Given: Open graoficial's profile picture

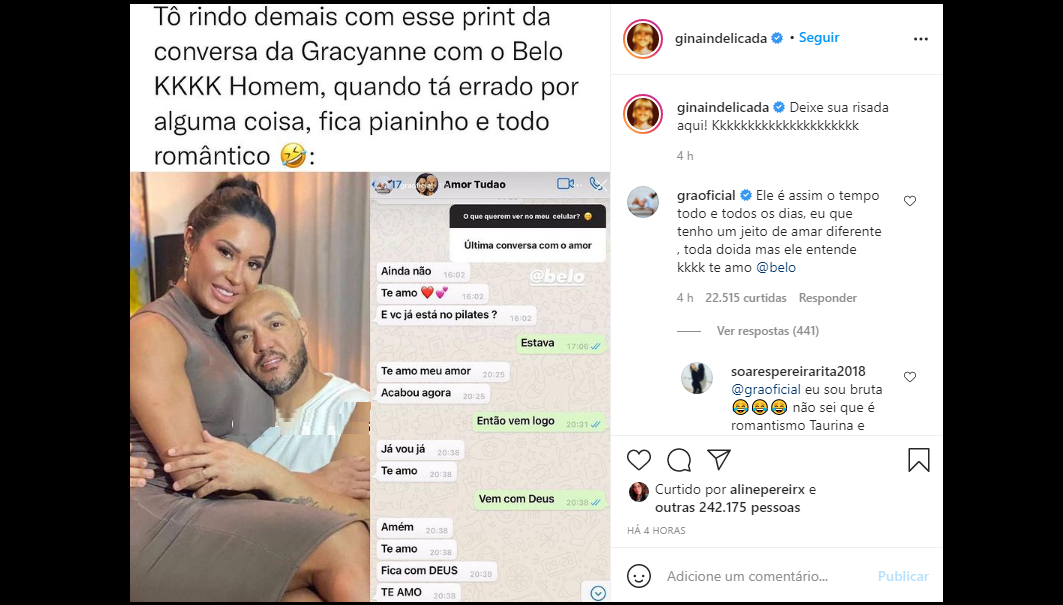Looking at the screenshot, I should point(642,201).
